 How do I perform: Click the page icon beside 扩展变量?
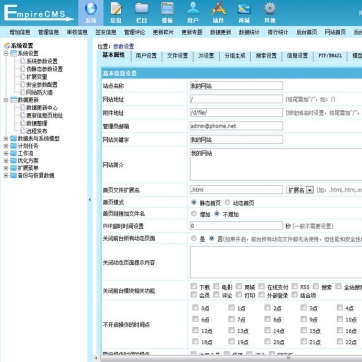(22, 77)
